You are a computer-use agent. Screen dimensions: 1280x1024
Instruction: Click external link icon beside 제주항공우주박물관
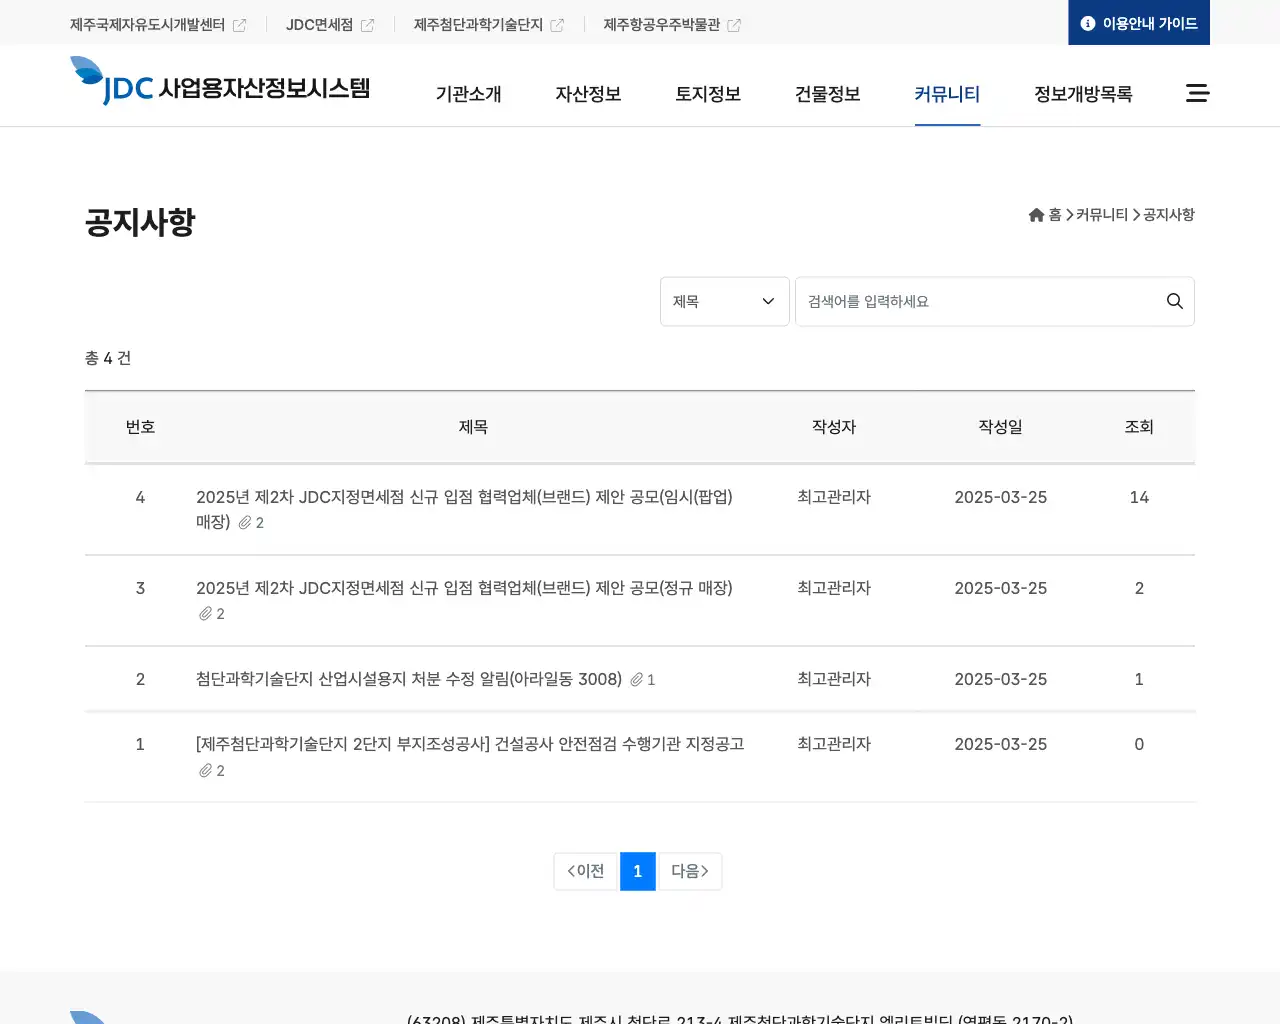[x=734, y=25]
